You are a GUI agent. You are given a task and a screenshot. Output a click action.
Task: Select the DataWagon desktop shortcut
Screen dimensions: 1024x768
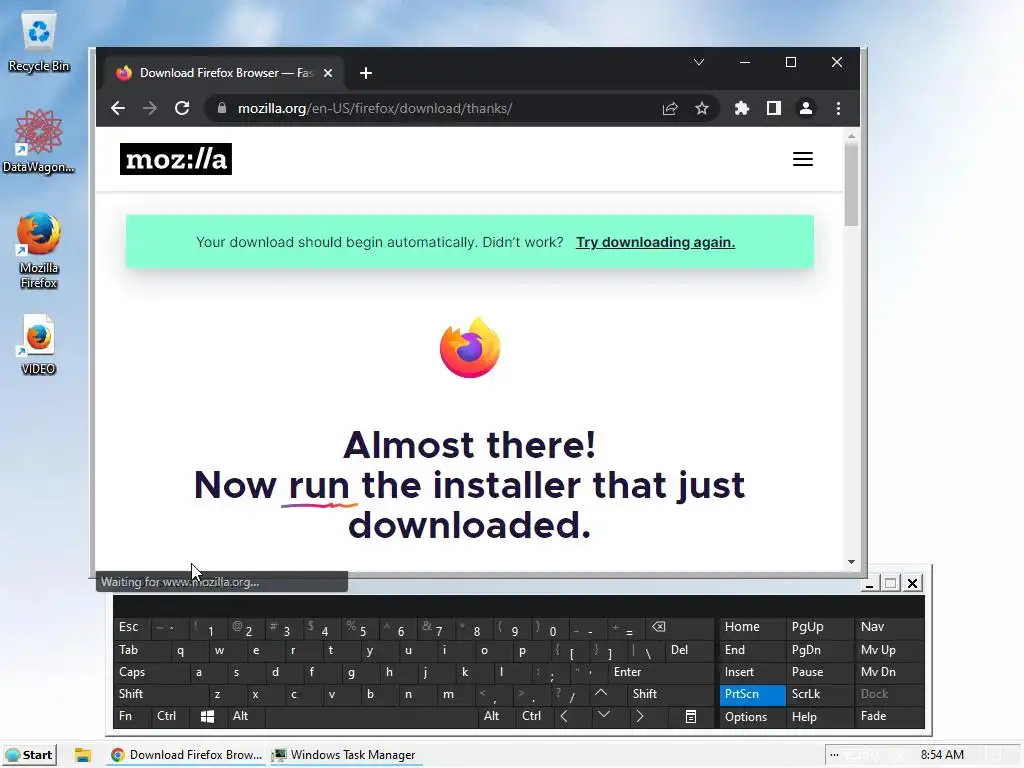39,142
